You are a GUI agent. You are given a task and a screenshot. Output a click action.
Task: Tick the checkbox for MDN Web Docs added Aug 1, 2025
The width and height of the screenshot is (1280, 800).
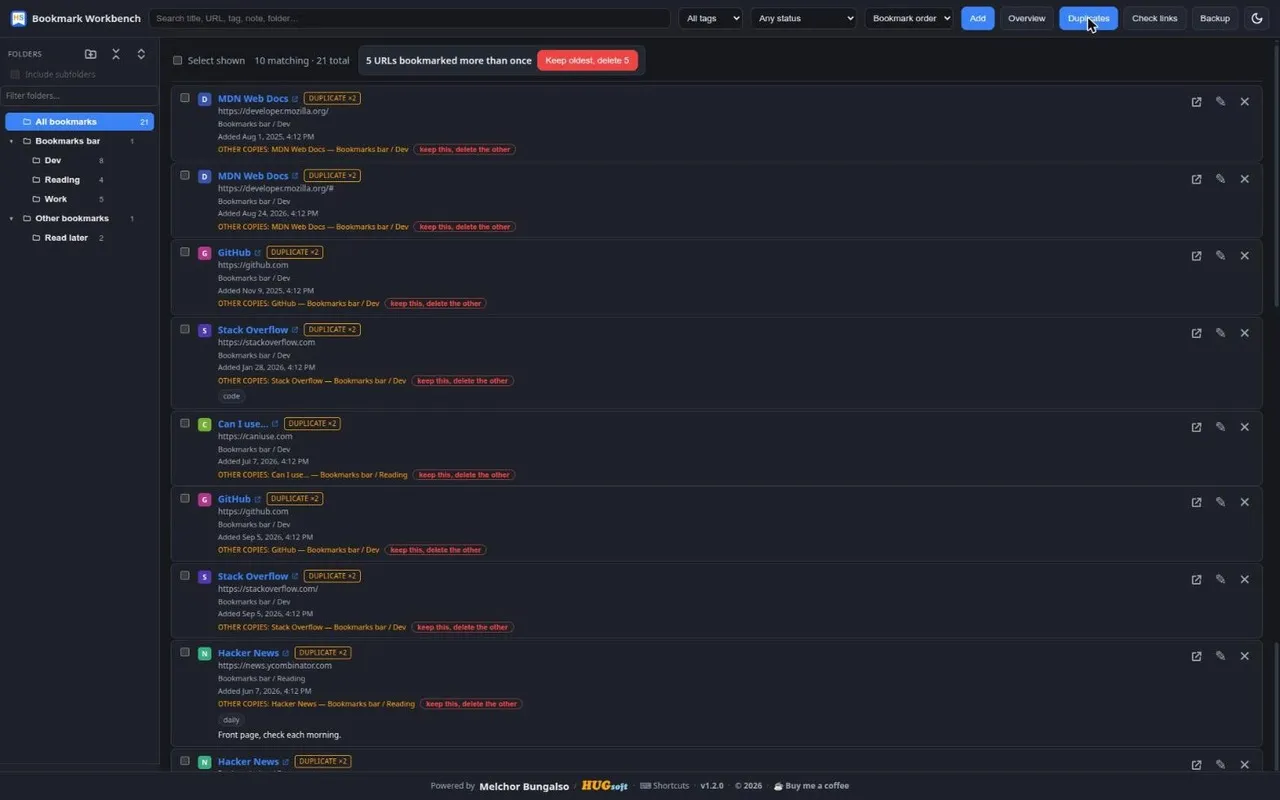[185, 98]
